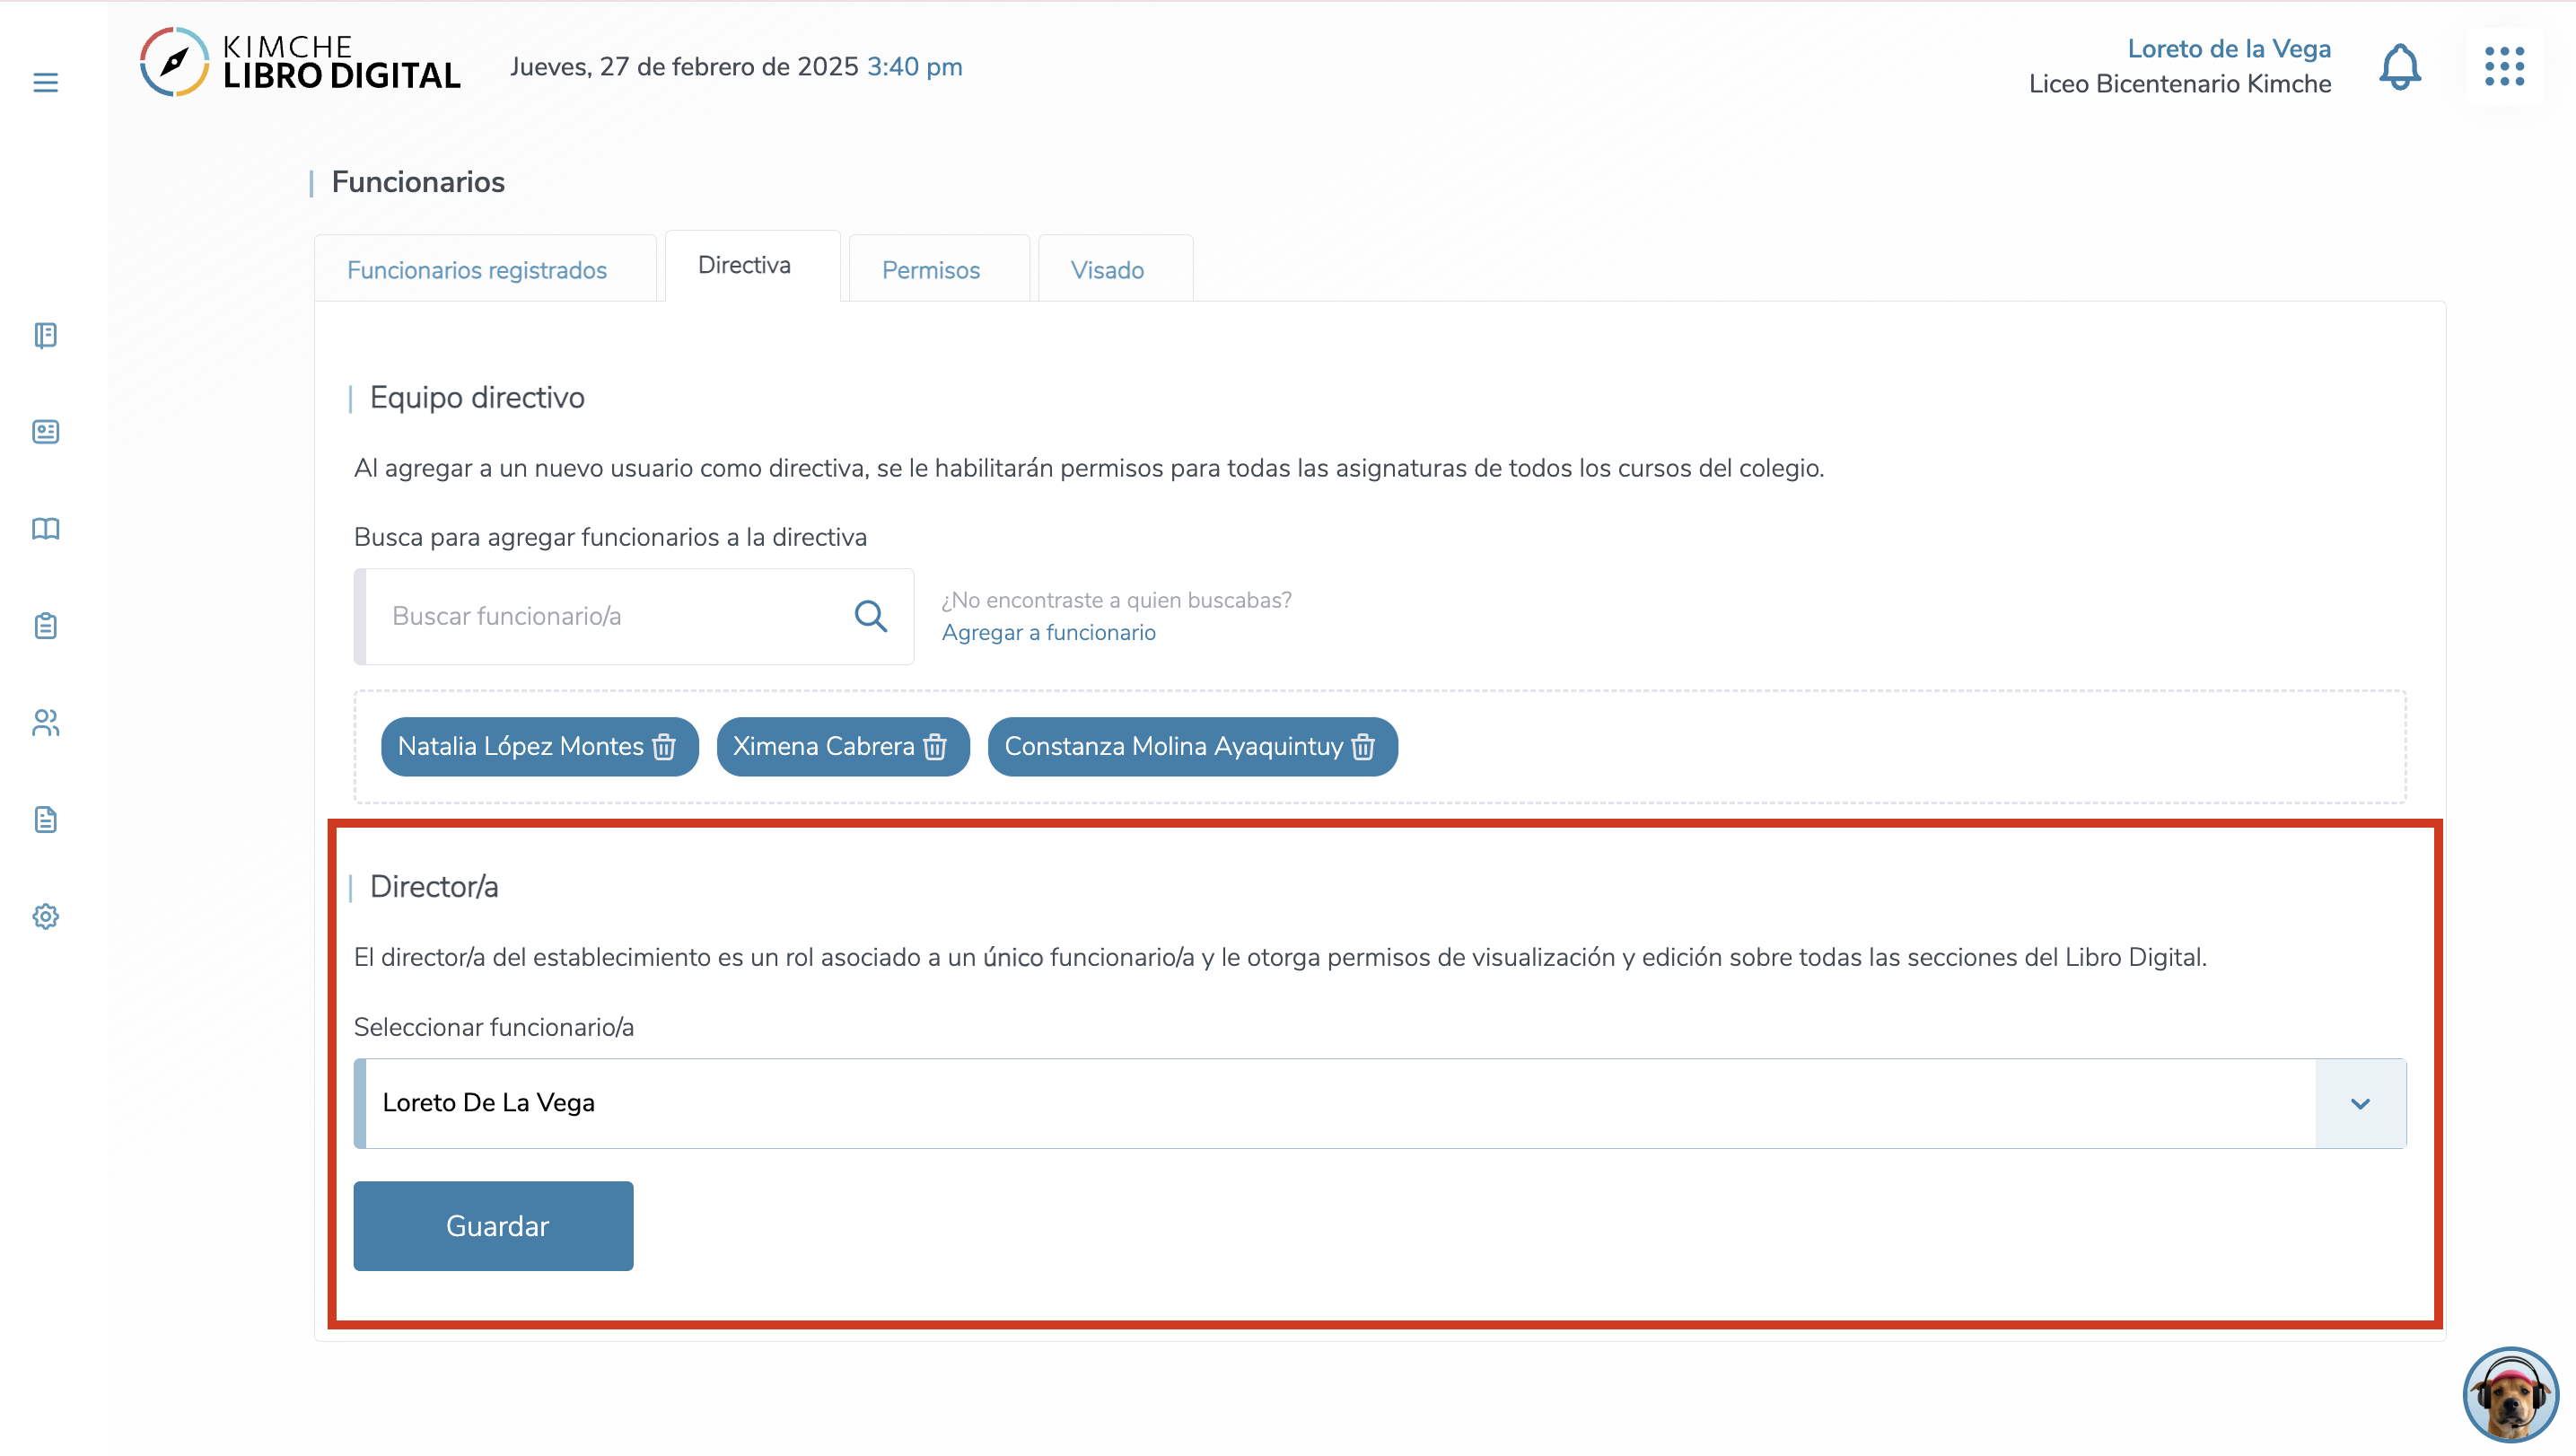This screenshot has width=2576, height=1456.
Task: Click the ID card sidebar icon
Action: point(45,432)
